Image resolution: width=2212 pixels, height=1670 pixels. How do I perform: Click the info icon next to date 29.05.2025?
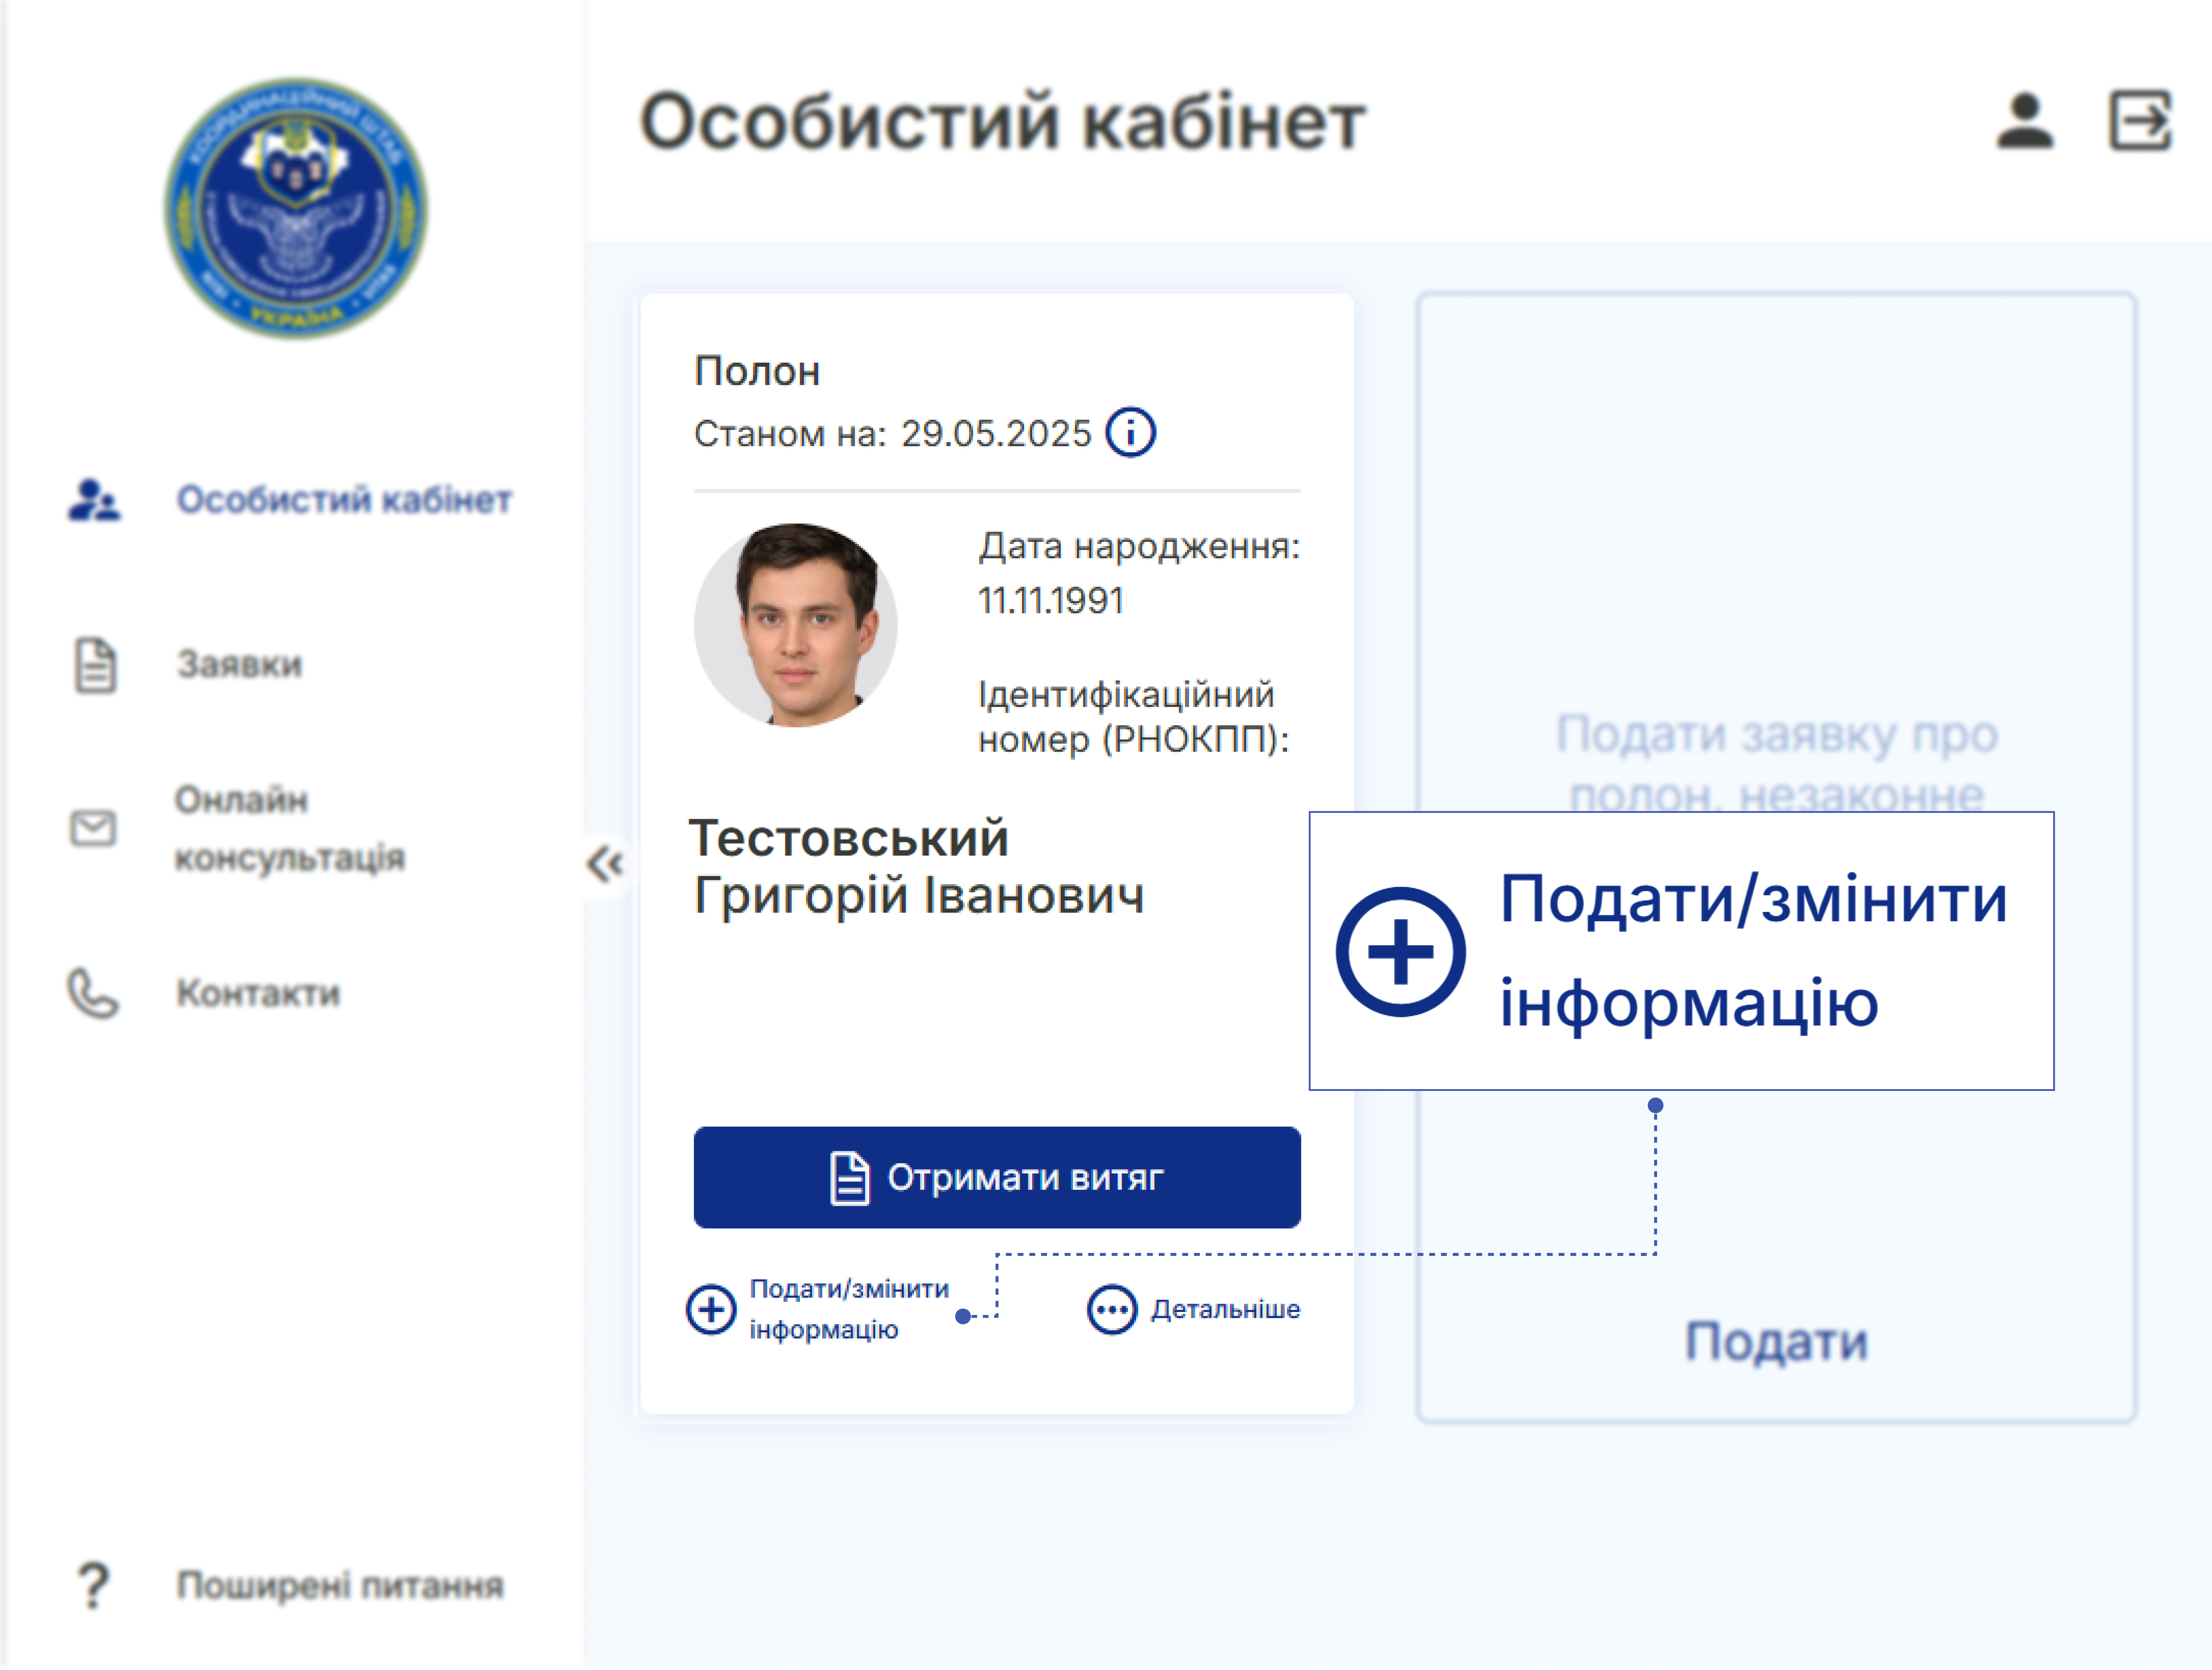pyautogui.click(x=1131, y=433)
